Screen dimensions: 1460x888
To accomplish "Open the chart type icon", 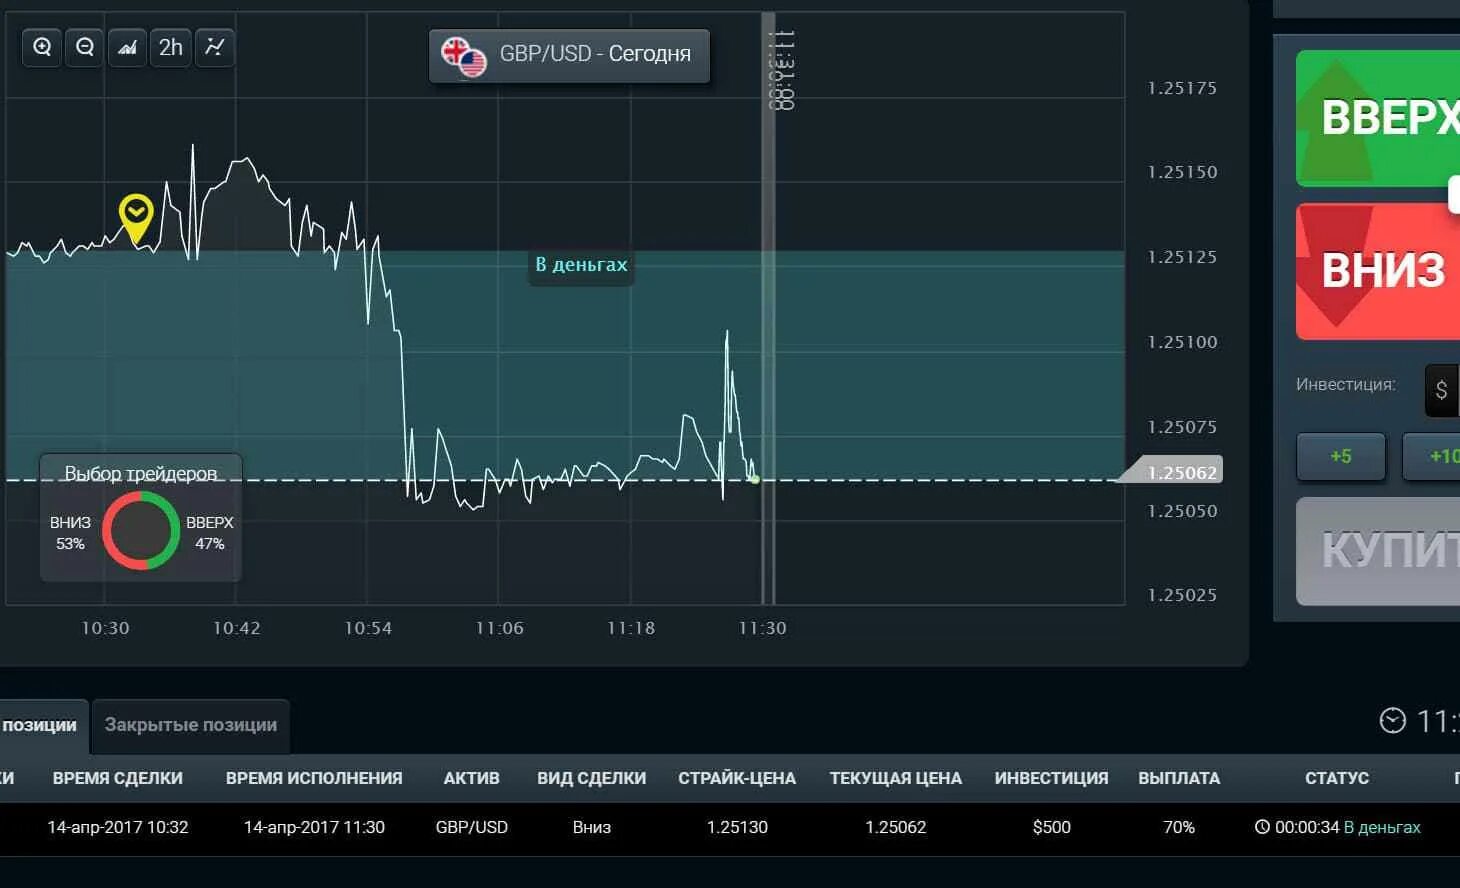I will coord(128,47).
